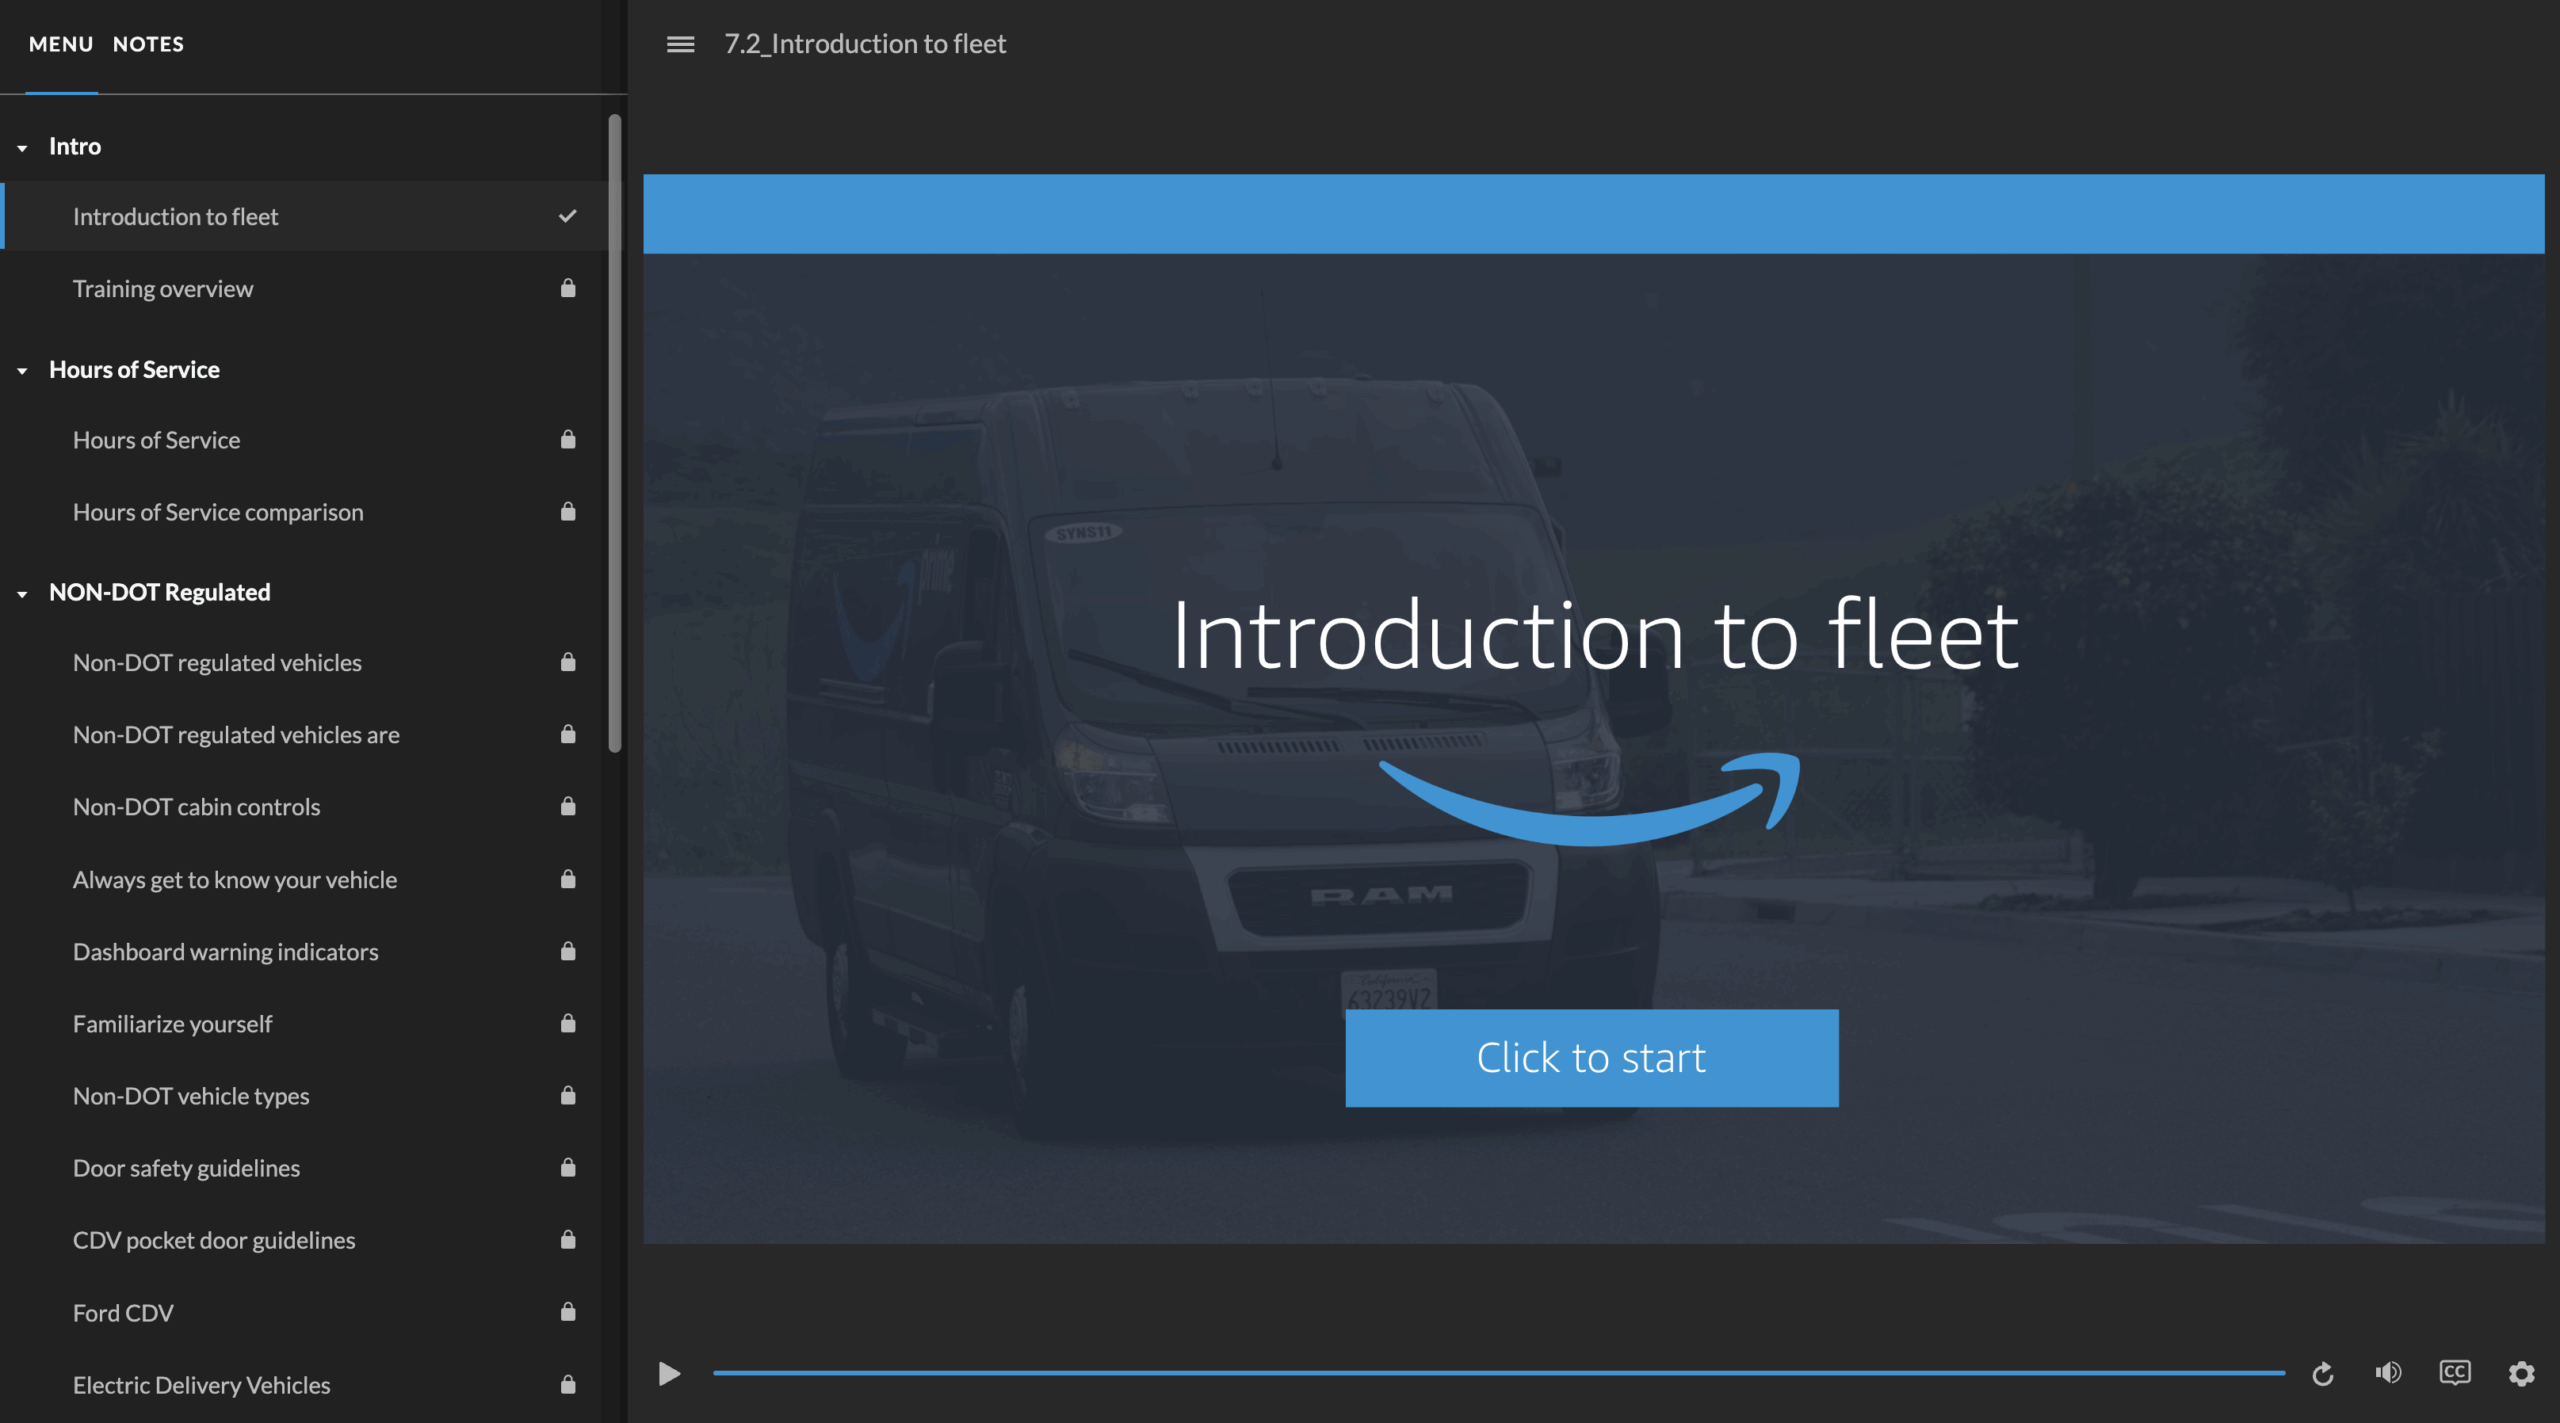Image resolution: width=2560 pixels, height=1423 pixels.
Task: Select Non-DOT vehicle types item
Action: 304,1095
